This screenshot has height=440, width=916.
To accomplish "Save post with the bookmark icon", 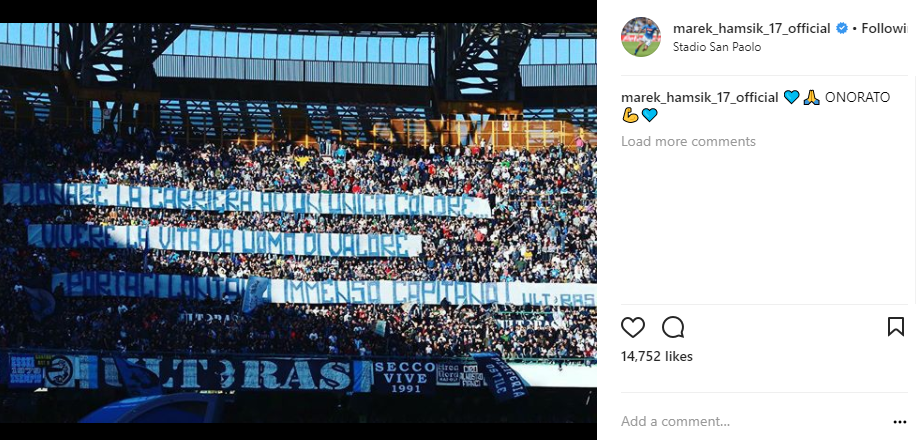I will click(896, 327).
